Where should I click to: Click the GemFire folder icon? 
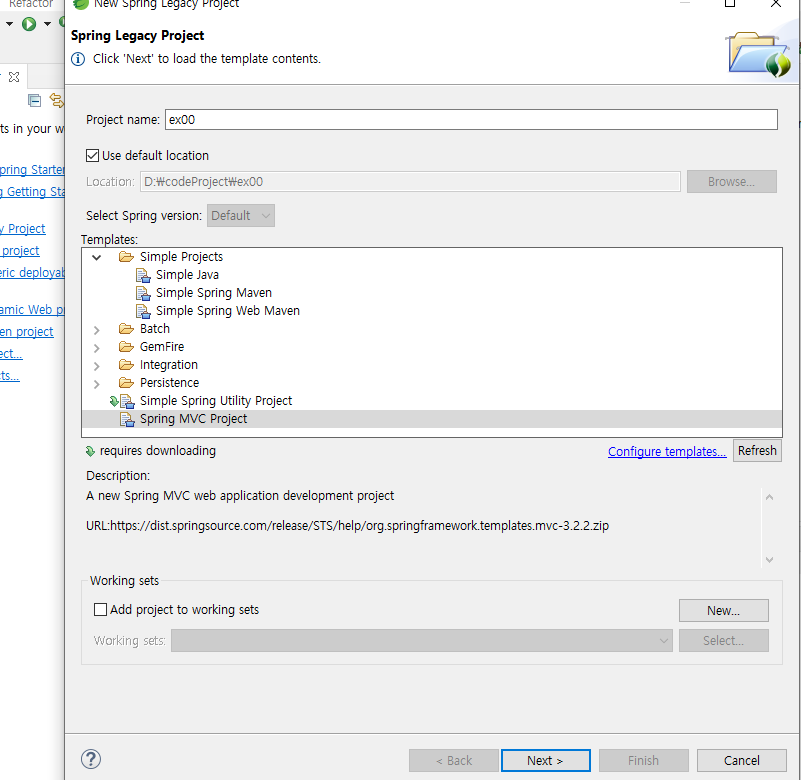pos(126,347)
